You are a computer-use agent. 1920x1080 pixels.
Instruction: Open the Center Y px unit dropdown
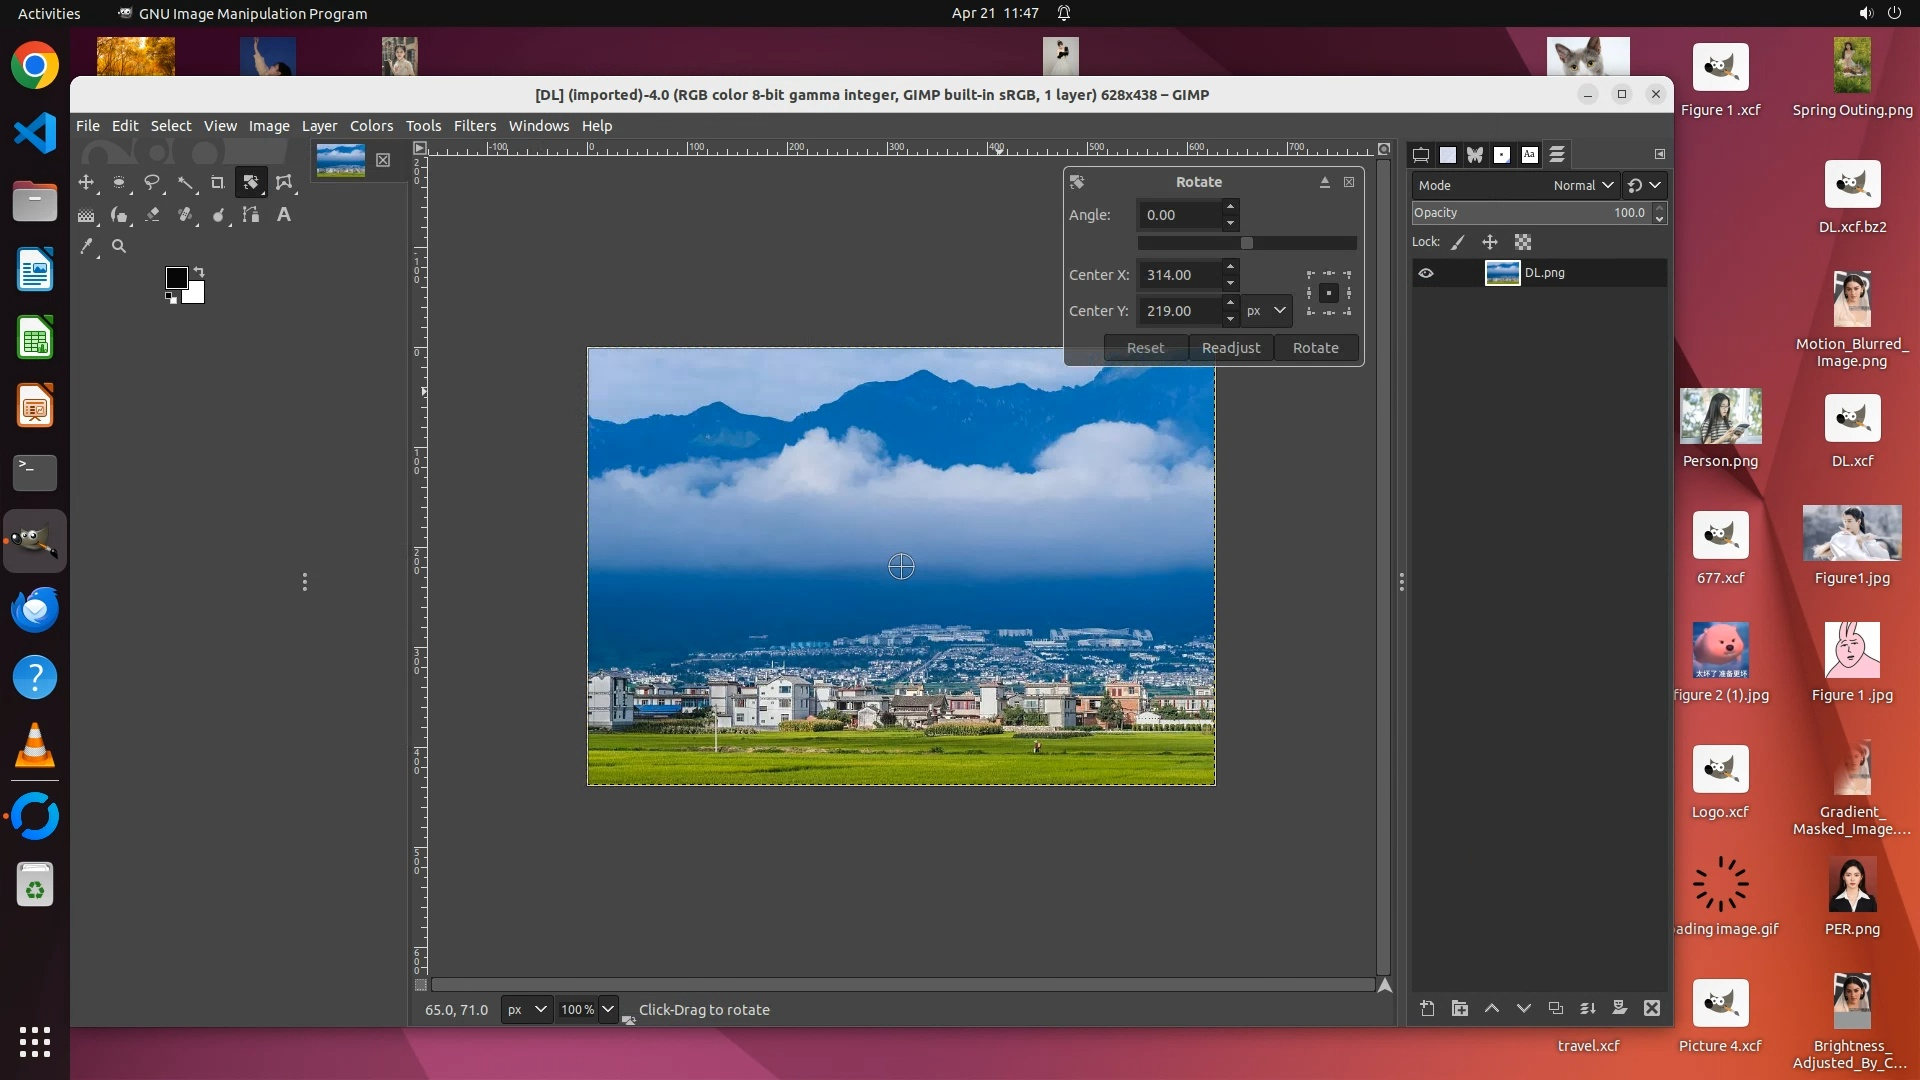point(1267,311)
